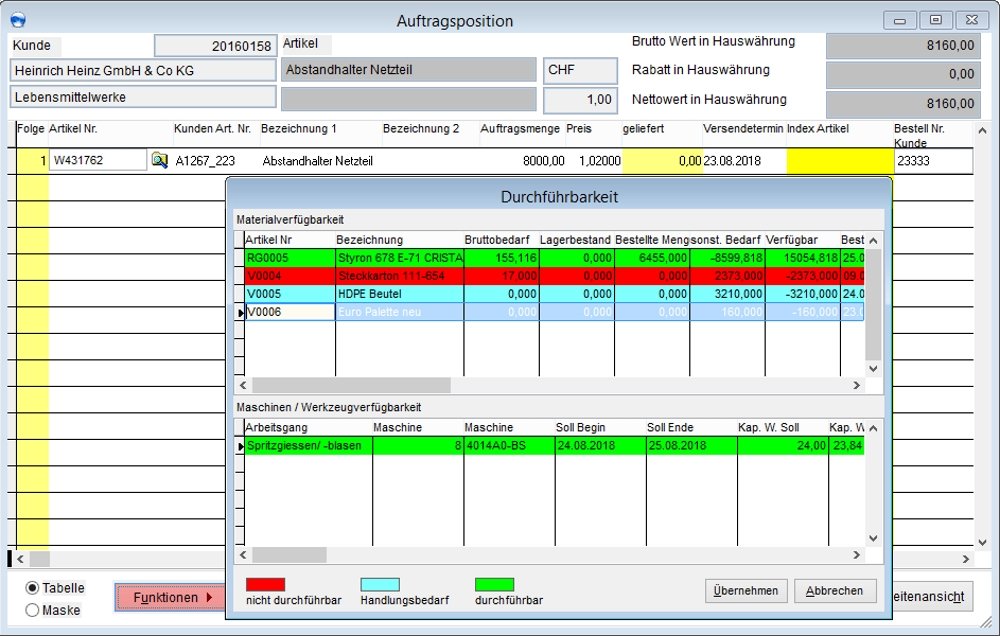Click the machine table horizontal scroll-right arrow
This screenshot has width=1000, height=636.
857,555
